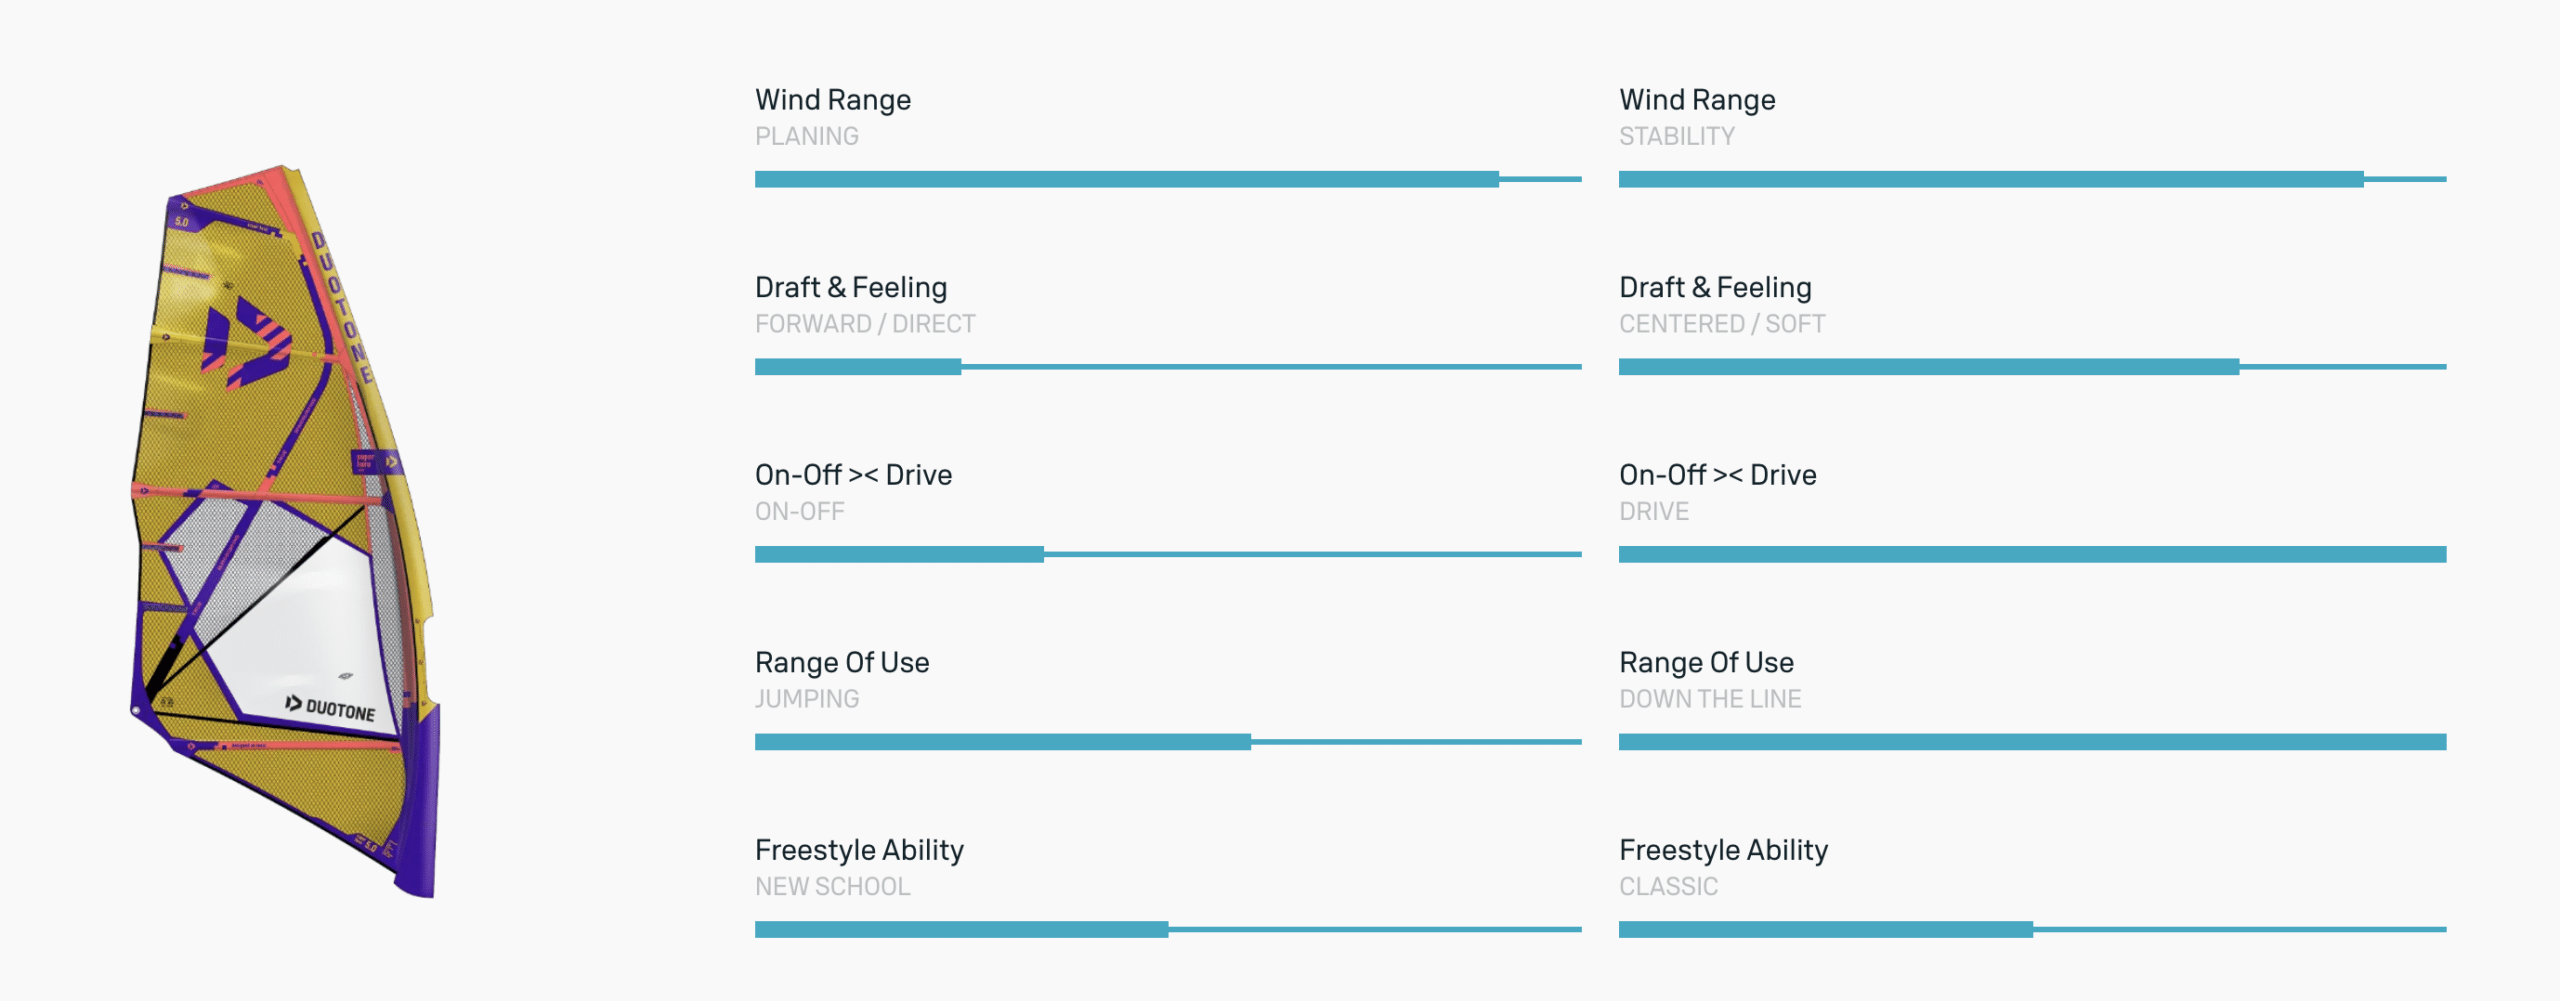Click the FORWARD / DIRECT label
2560x1001 pixels.
[x=864, y=324]
